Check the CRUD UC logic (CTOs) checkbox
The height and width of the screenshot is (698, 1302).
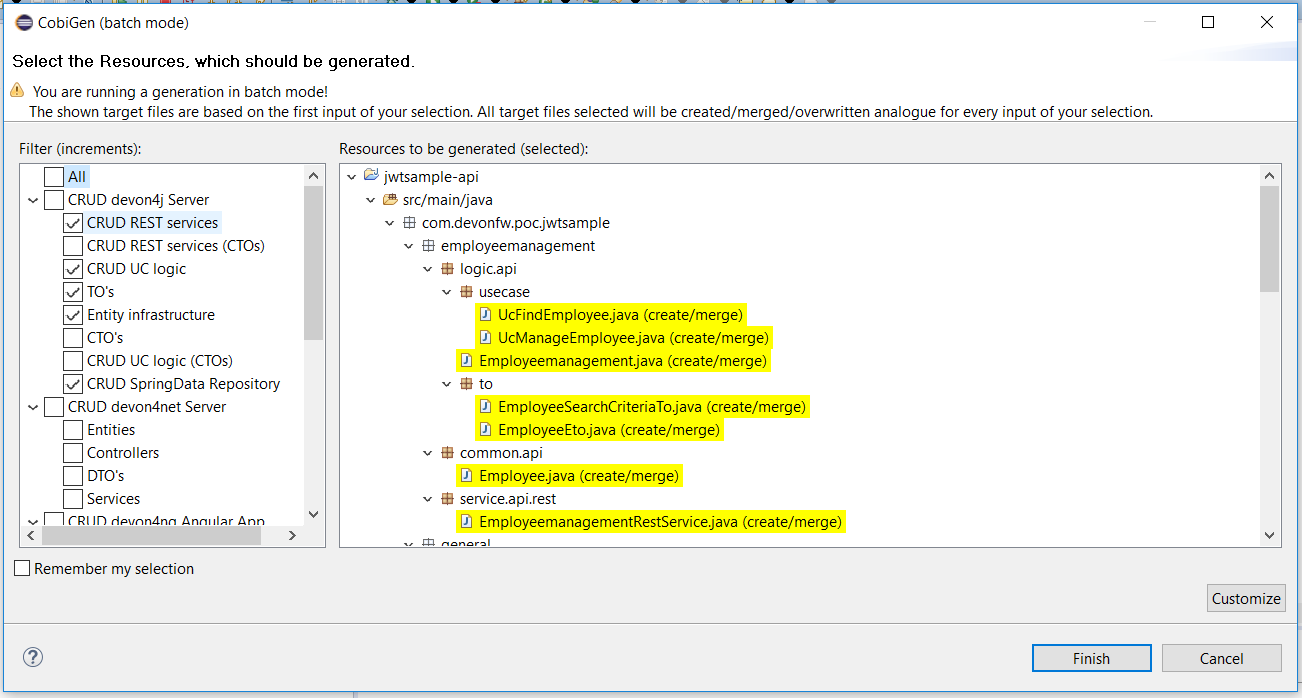coord(73,361)
